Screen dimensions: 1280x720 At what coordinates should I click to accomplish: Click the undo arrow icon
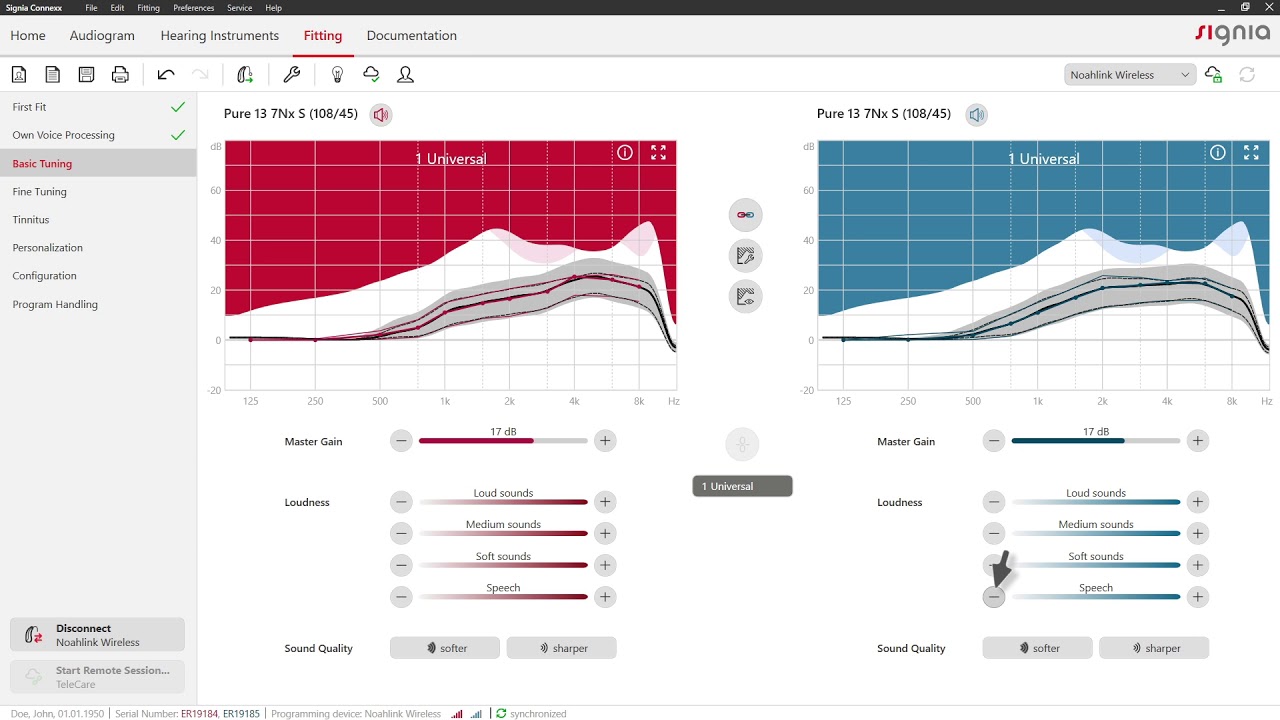click(166, 75)
